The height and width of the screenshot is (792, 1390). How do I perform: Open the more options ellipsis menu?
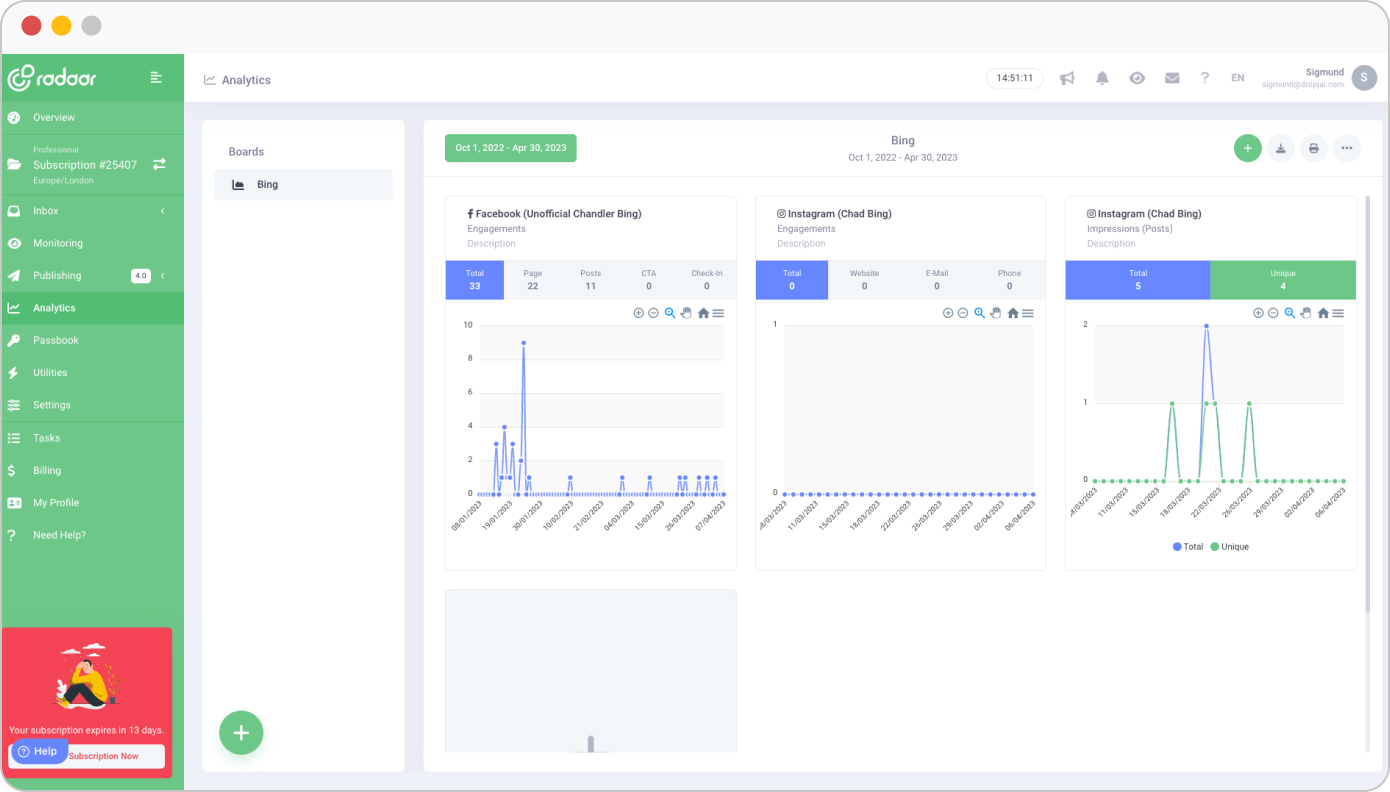[1347, 148]
